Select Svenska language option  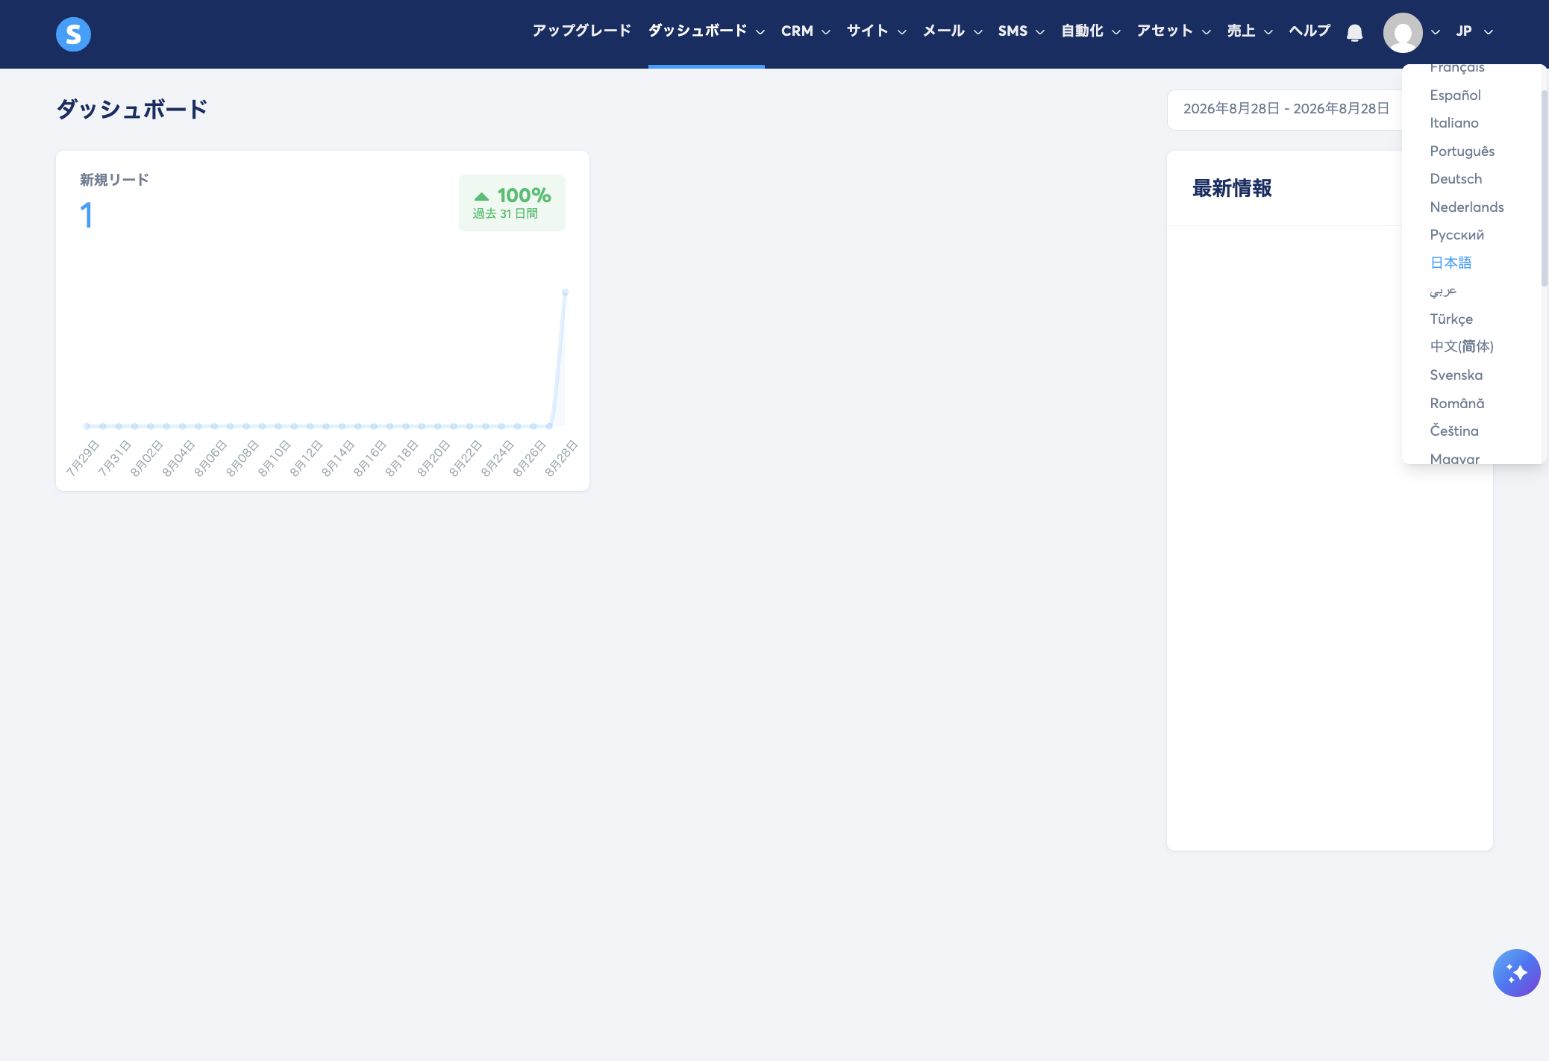pos(1456,375)
